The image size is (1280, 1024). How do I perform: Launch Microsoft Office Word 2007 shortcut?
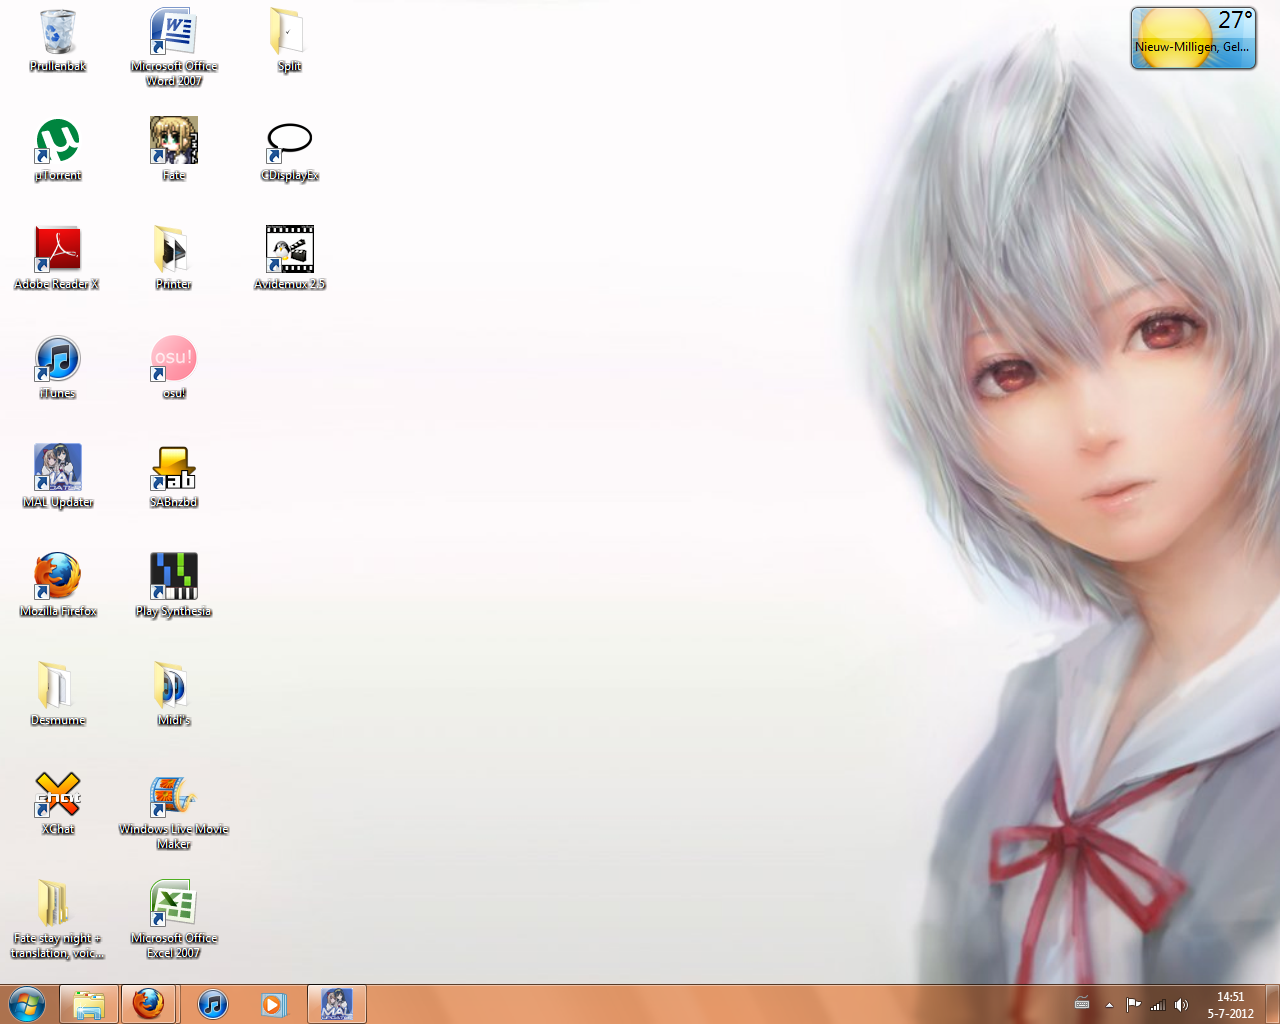click(x=174, y=47)
